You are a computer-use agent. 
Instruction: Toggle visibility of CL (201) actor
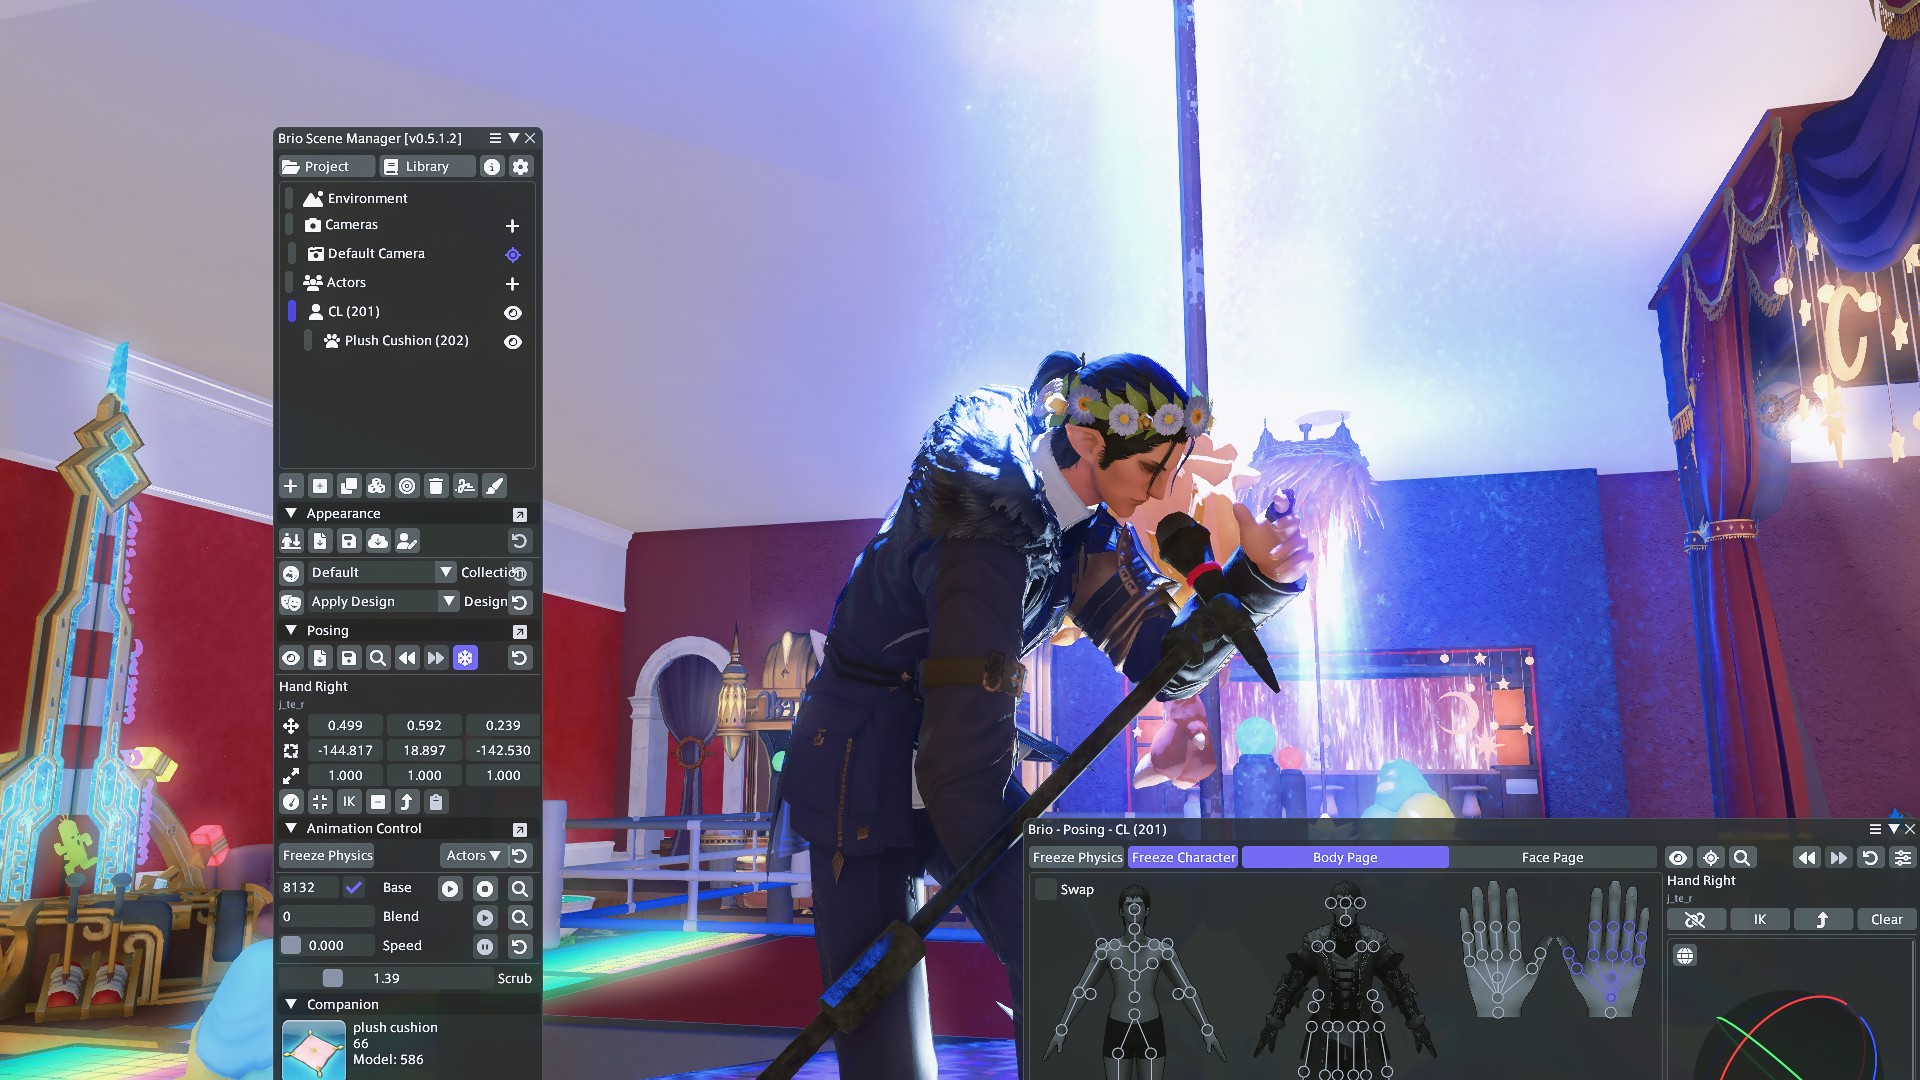coord(513,313)
